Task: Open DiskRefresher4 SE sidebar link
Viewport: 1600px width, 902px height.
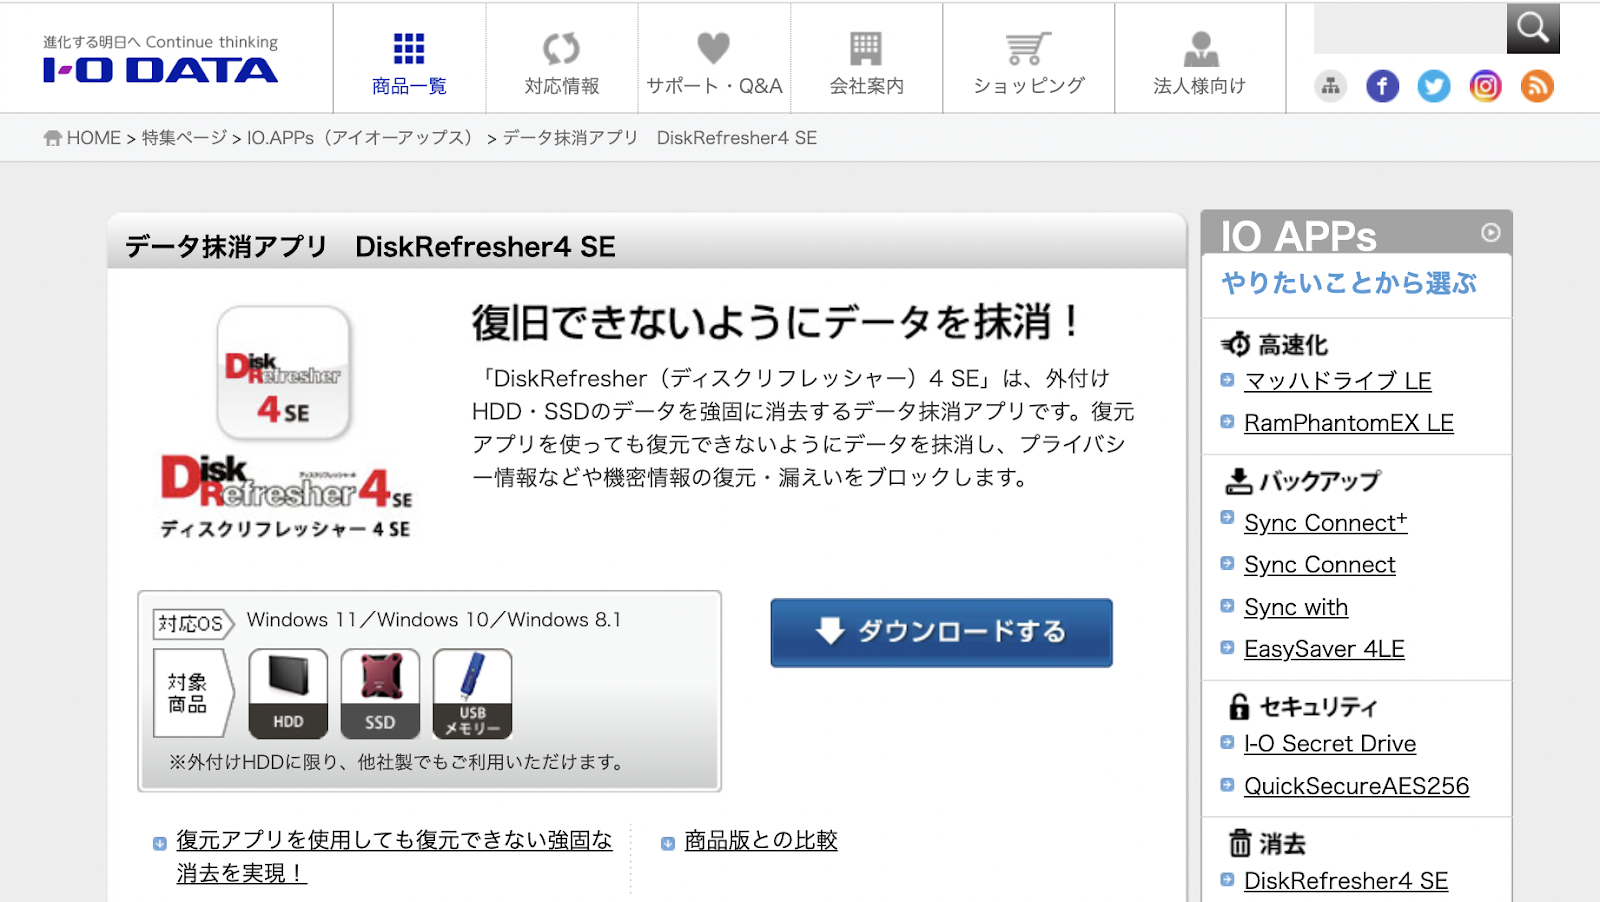Action: pos(1346,881)
